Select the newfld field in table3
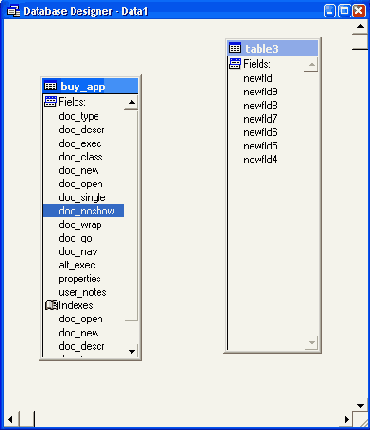Image resolution: width=370 pixels, height=430 pixels. 258,78
